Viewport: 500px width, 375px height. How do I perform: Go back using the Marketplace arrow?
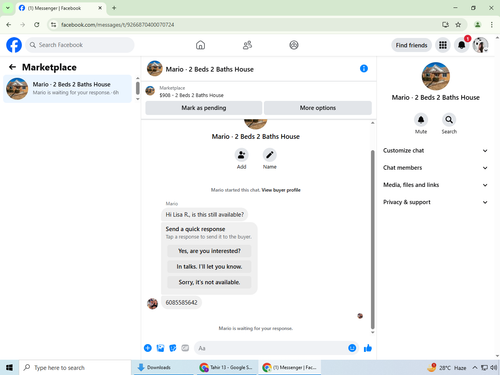point(12,67)
